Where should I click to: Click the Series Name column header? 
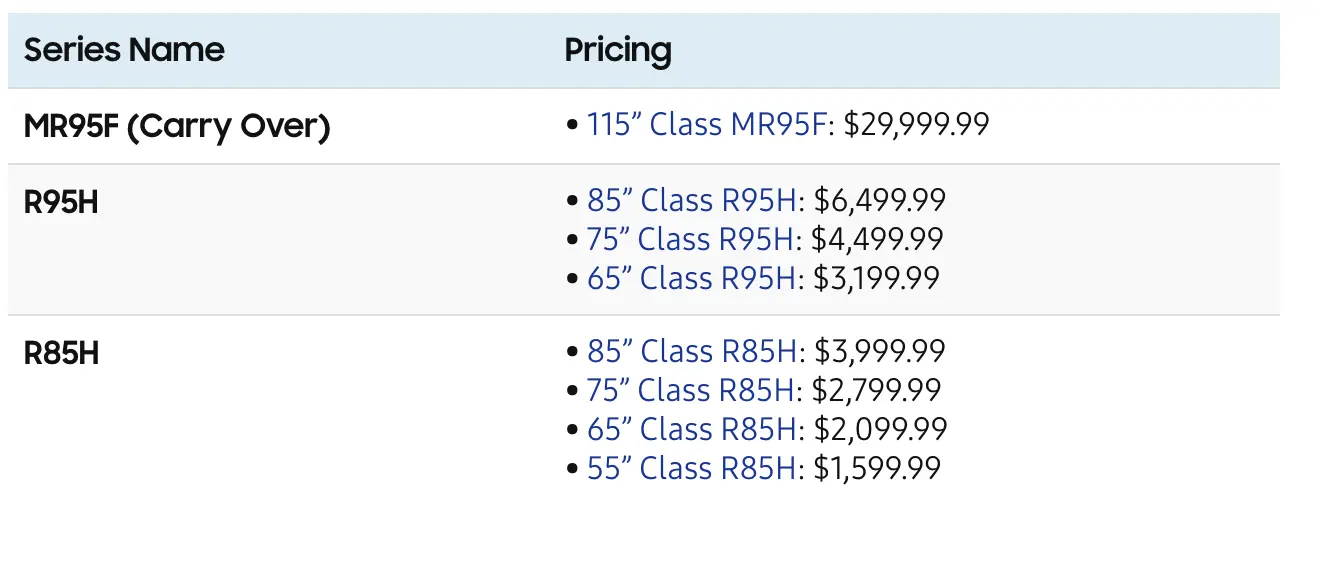pos(124,50)
